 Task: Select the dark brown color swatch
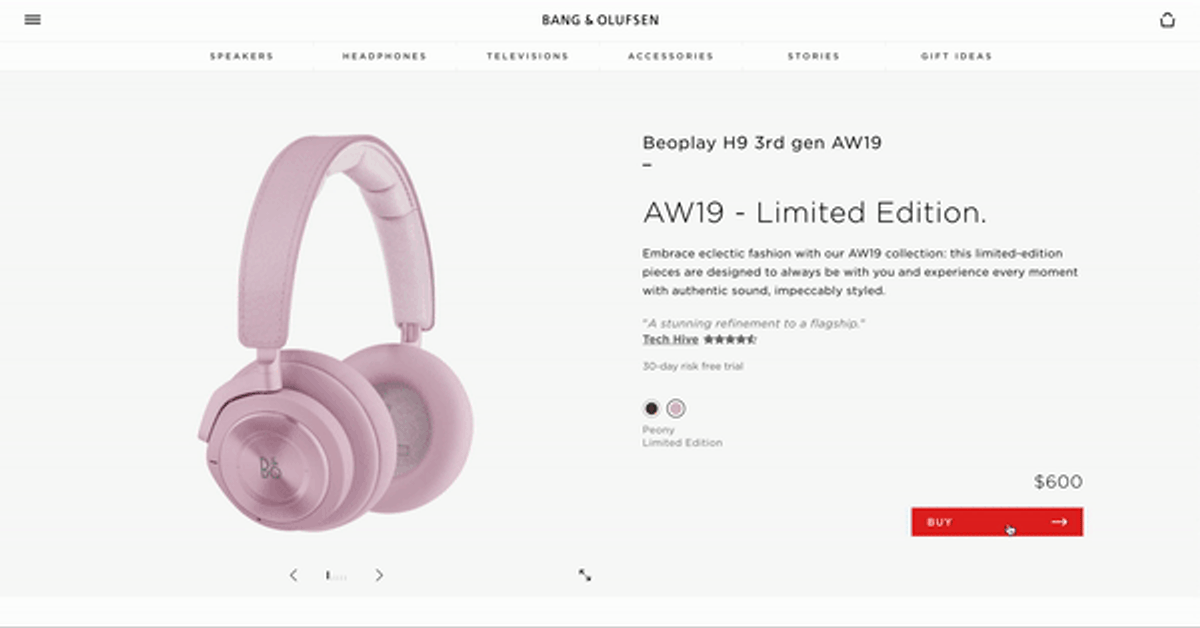click(652, 408)
